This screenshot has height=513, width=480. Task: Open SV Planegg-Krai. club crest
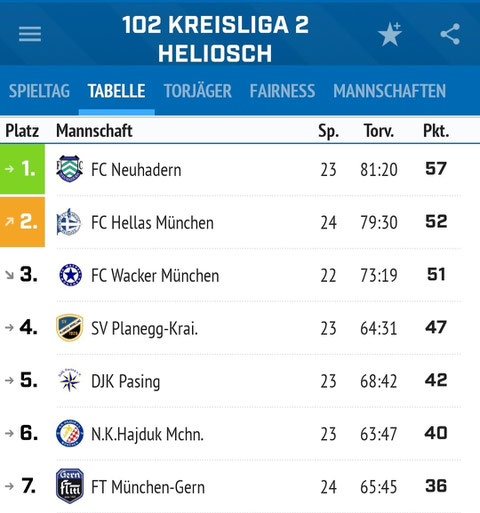tap(69, 328)
